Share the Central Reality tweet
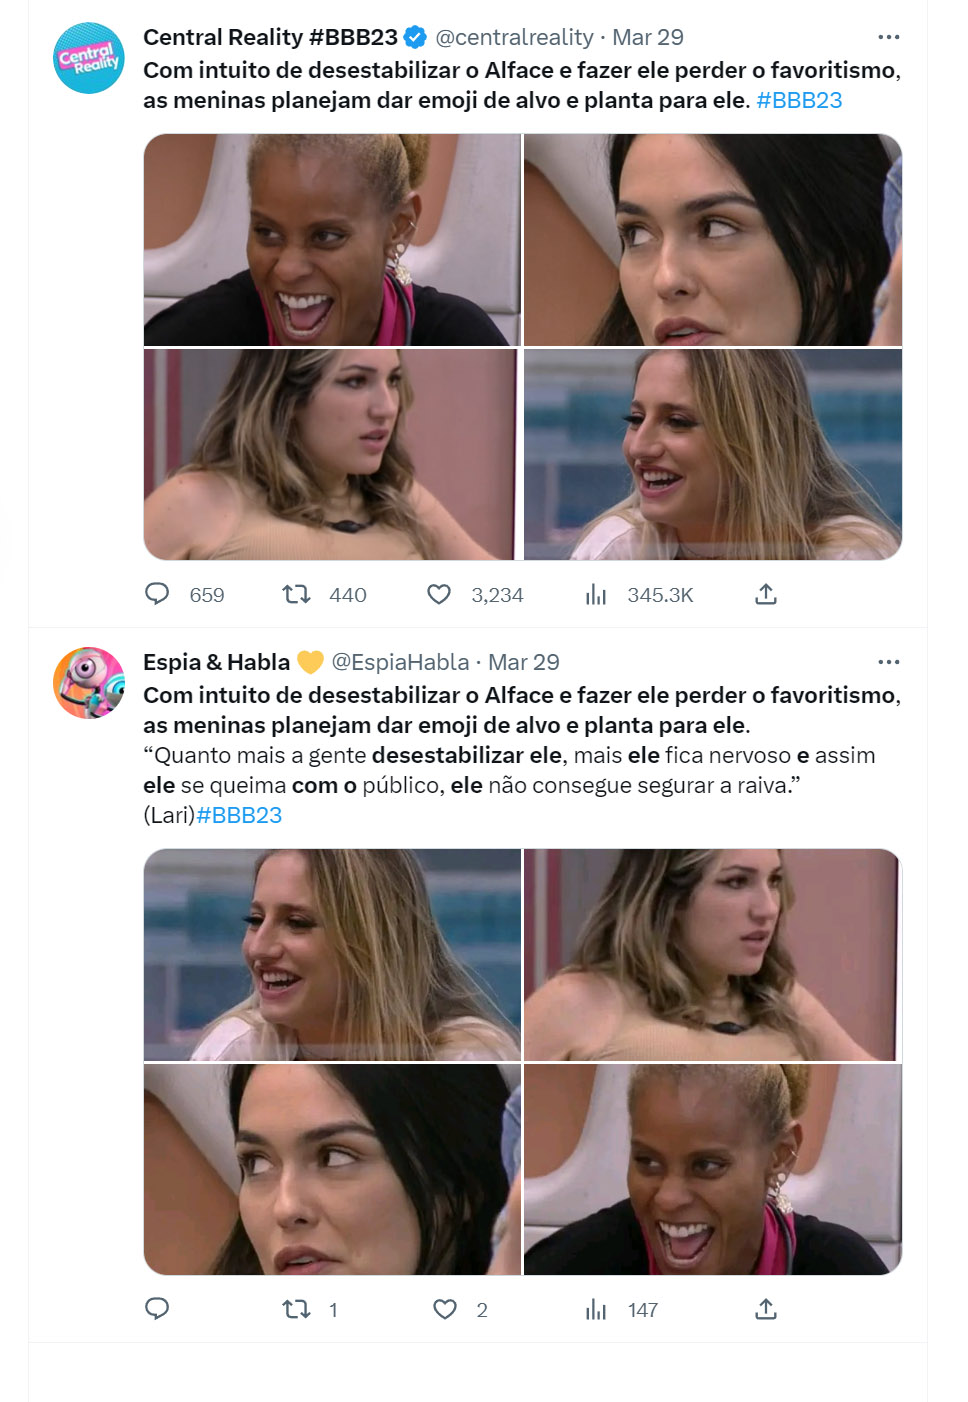The image size is (968, 1402). pyautogui.click(x=766, y=595)
